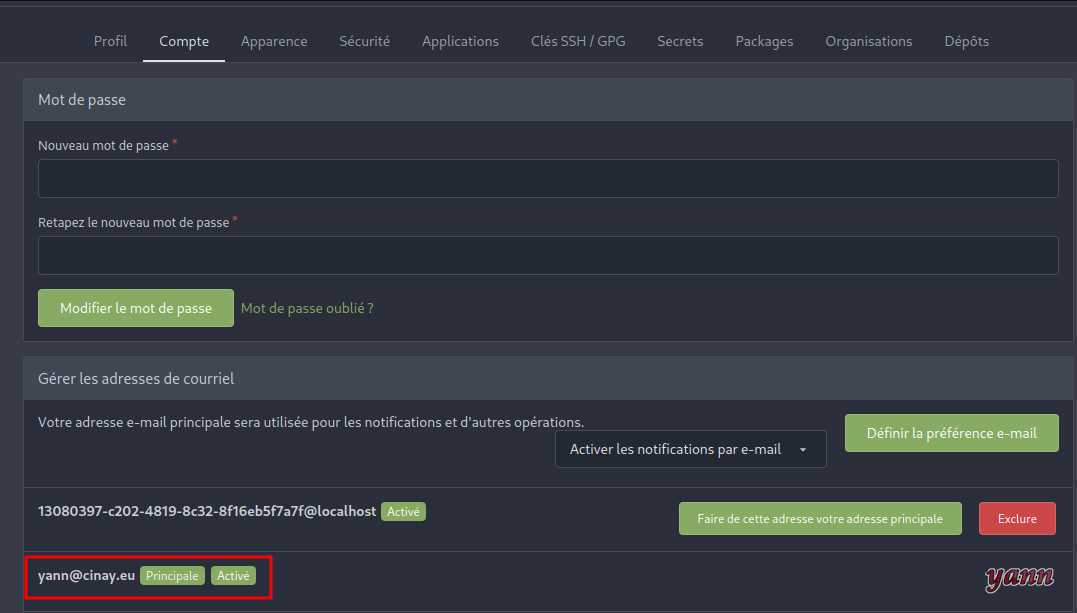Viewport: 1077px width, 613px height.
Task: Make the localhost address the primary address
Action: tap(819, 519)
